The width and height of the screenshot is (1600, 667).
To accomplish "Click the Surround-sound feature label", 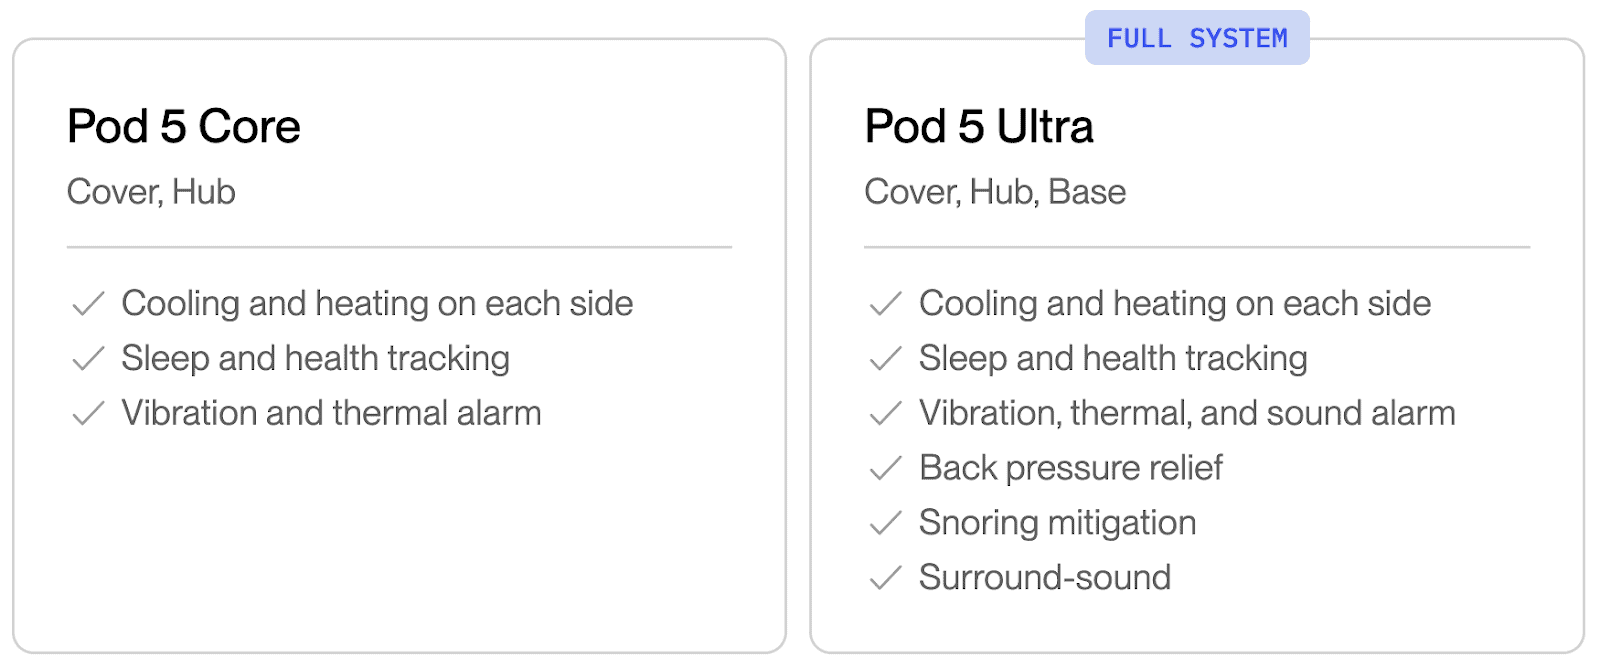I will (1045, 578).
